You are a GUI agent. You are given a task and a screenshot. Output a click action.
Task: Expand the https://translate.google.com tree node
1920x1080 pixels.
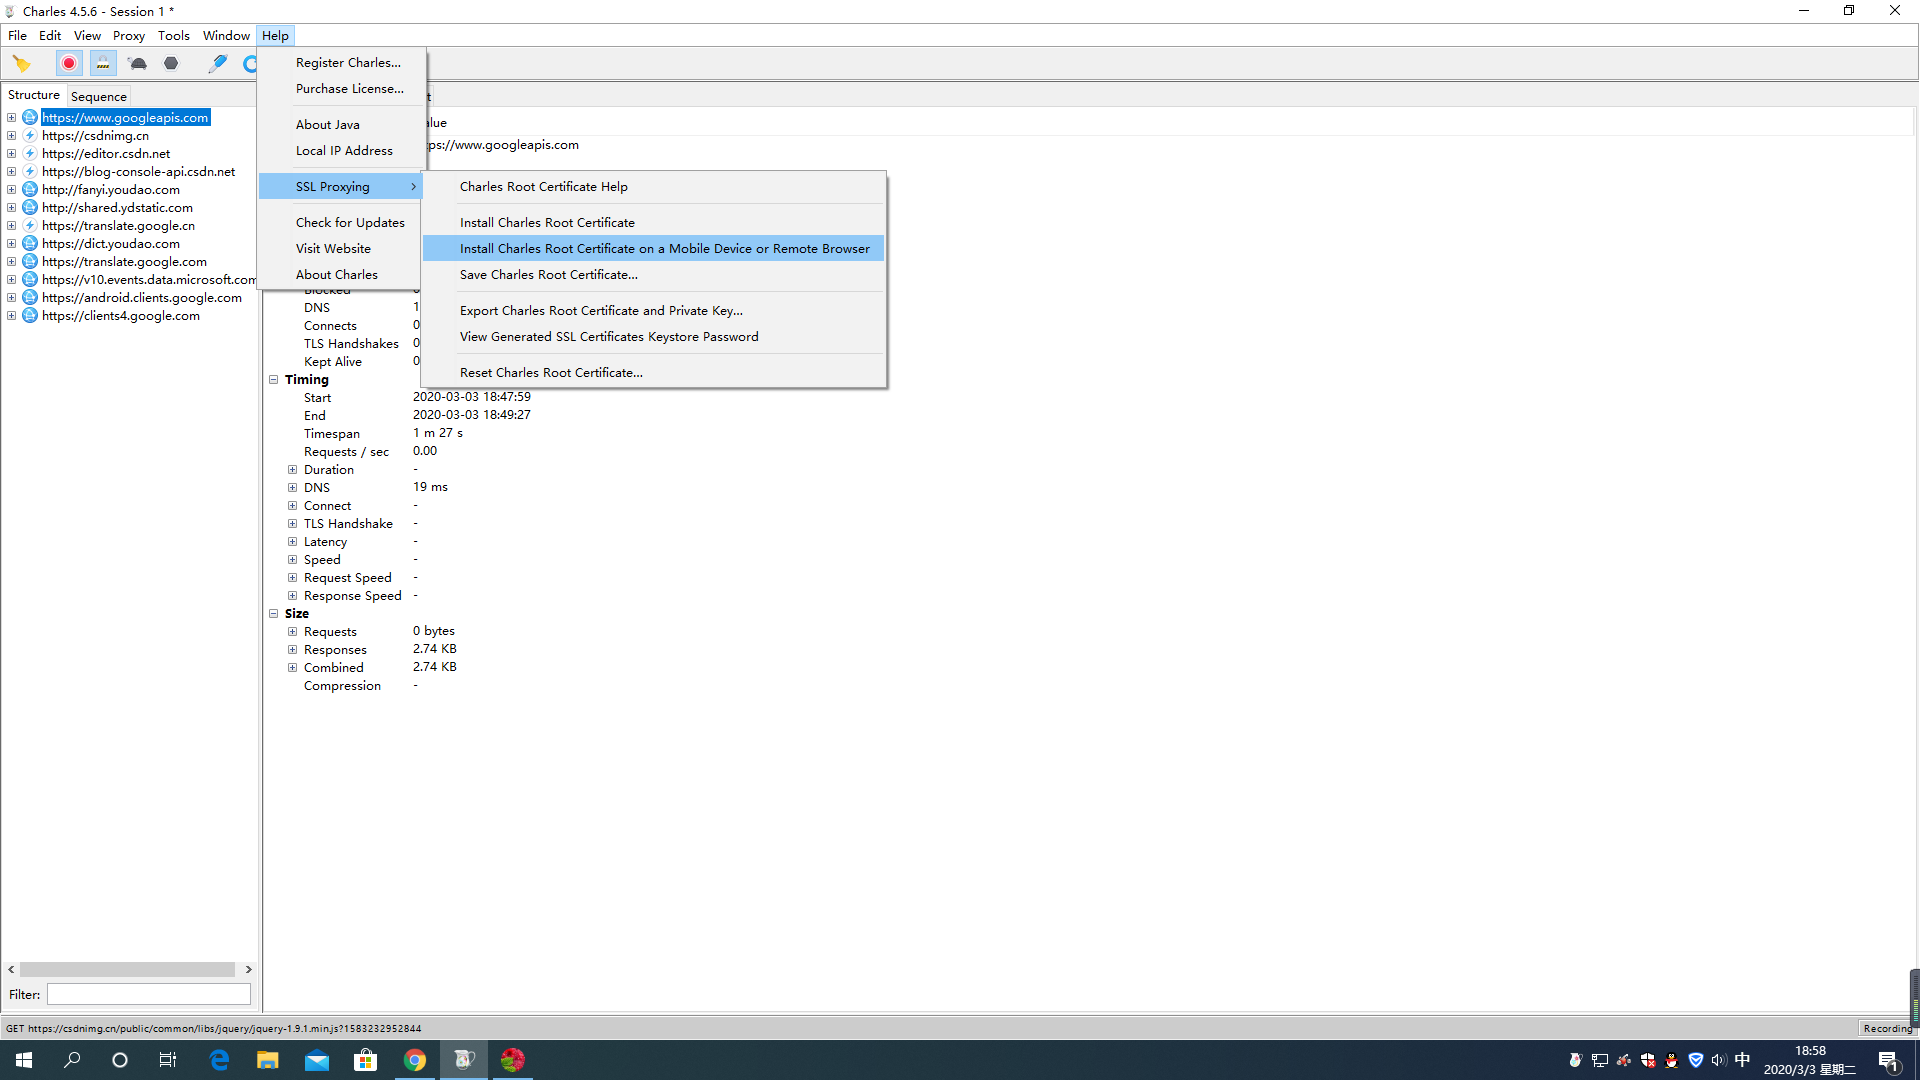coord(11,262)
